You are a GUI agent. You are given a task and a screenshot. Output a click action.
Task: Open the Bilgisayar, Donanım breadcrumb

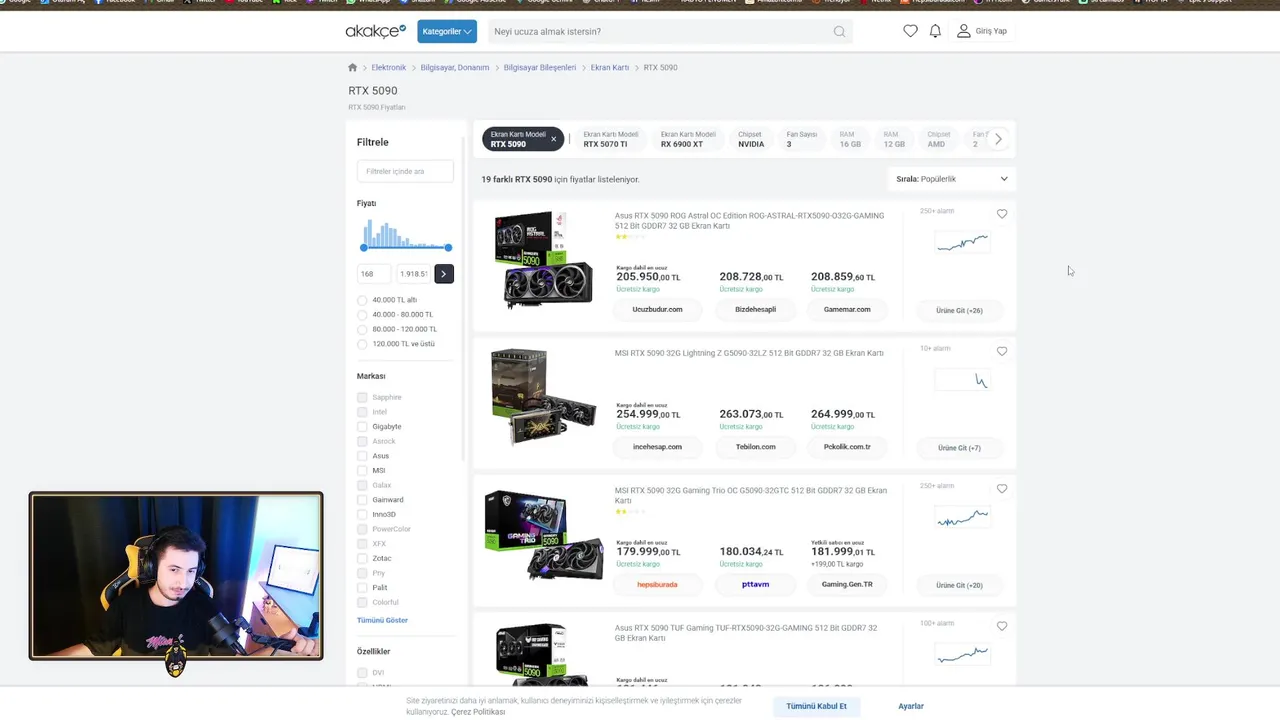pos(455,67)
